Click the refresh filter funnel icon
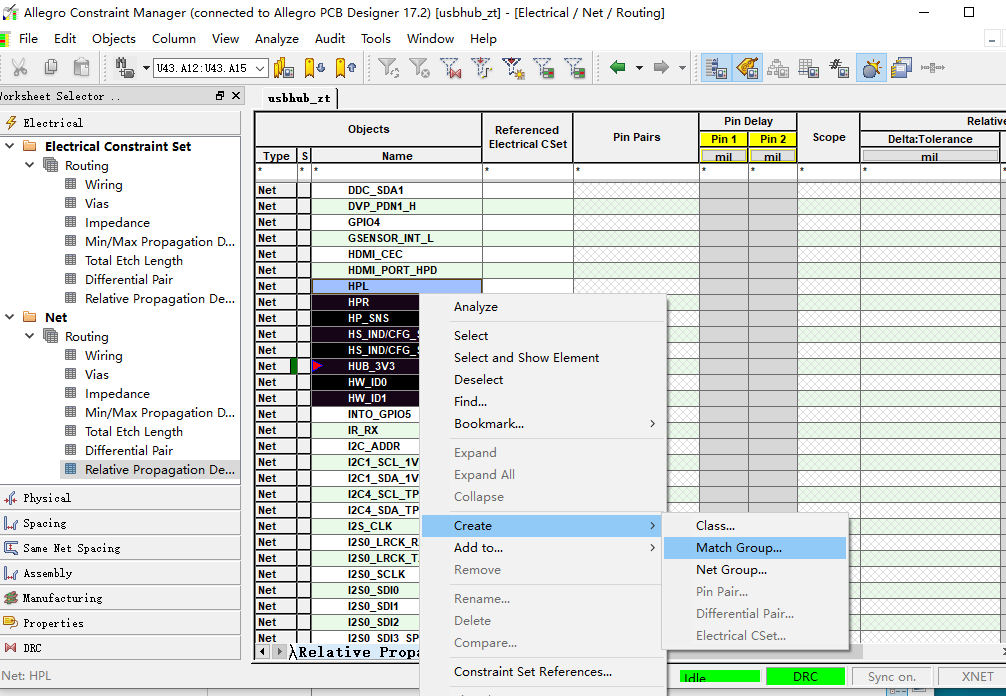Viewport: 1006px width, 696px height. point(388,67)
